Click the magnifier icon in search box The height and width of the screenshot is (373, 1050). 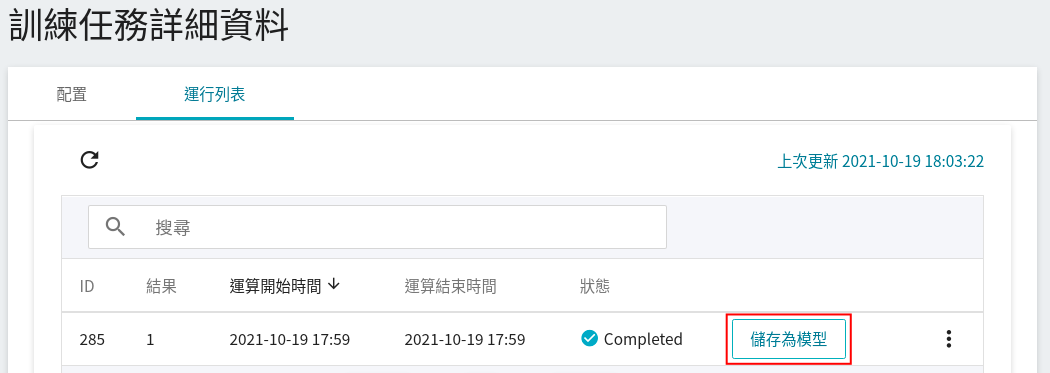tap(116, 227)
